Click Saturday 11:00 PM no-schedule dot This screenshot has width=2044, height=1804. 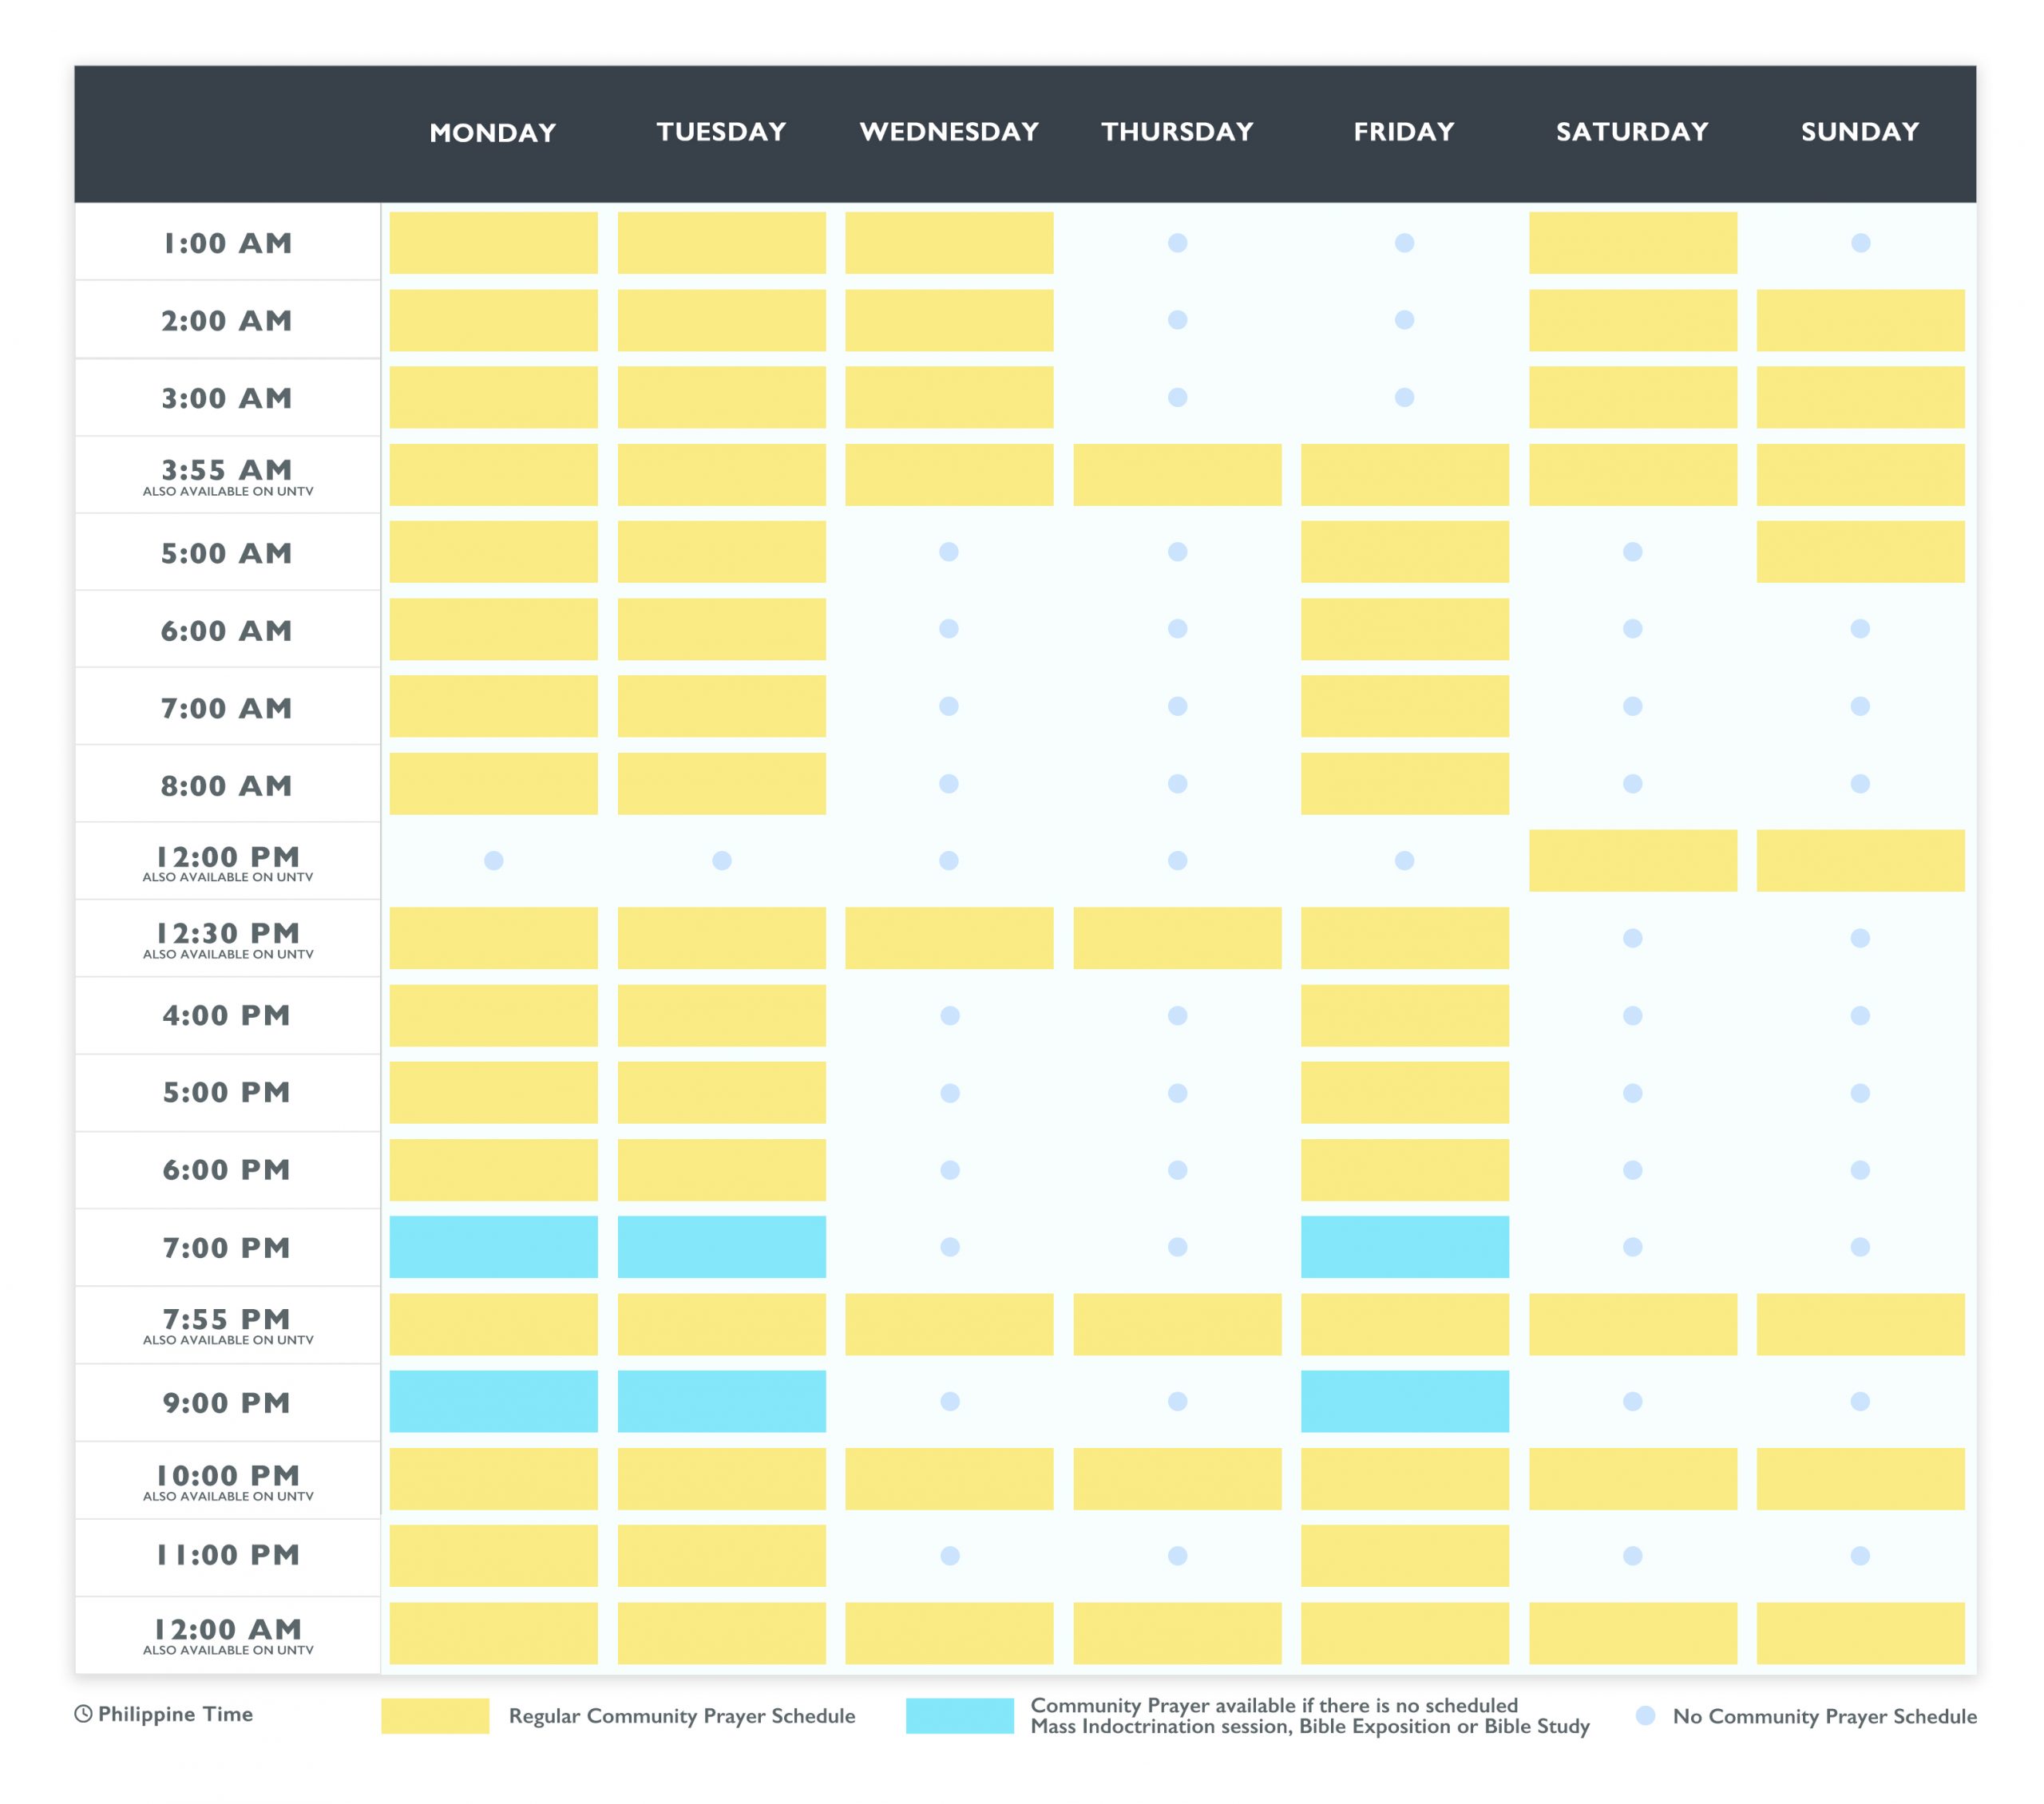pyautogui.click(x=1632, y=1556)
